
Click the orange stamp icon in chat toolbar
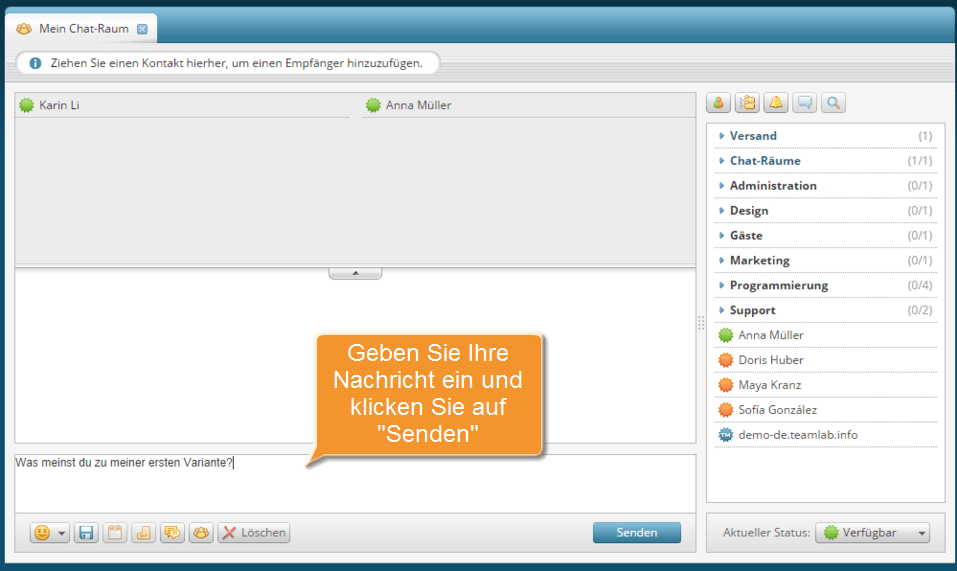143,533
